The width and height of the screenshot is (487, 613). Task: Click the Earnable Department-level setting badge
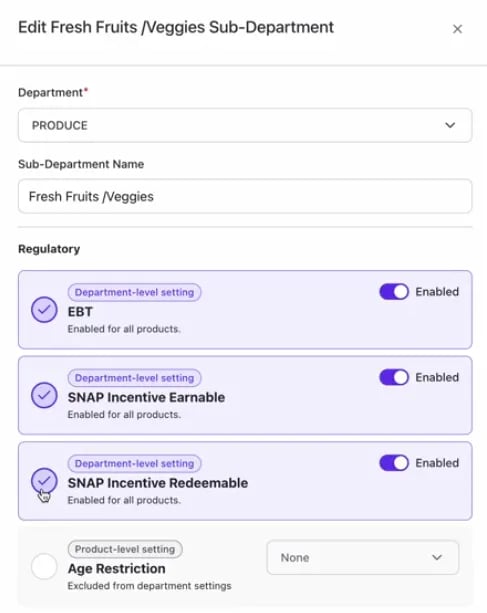(134, 378)
